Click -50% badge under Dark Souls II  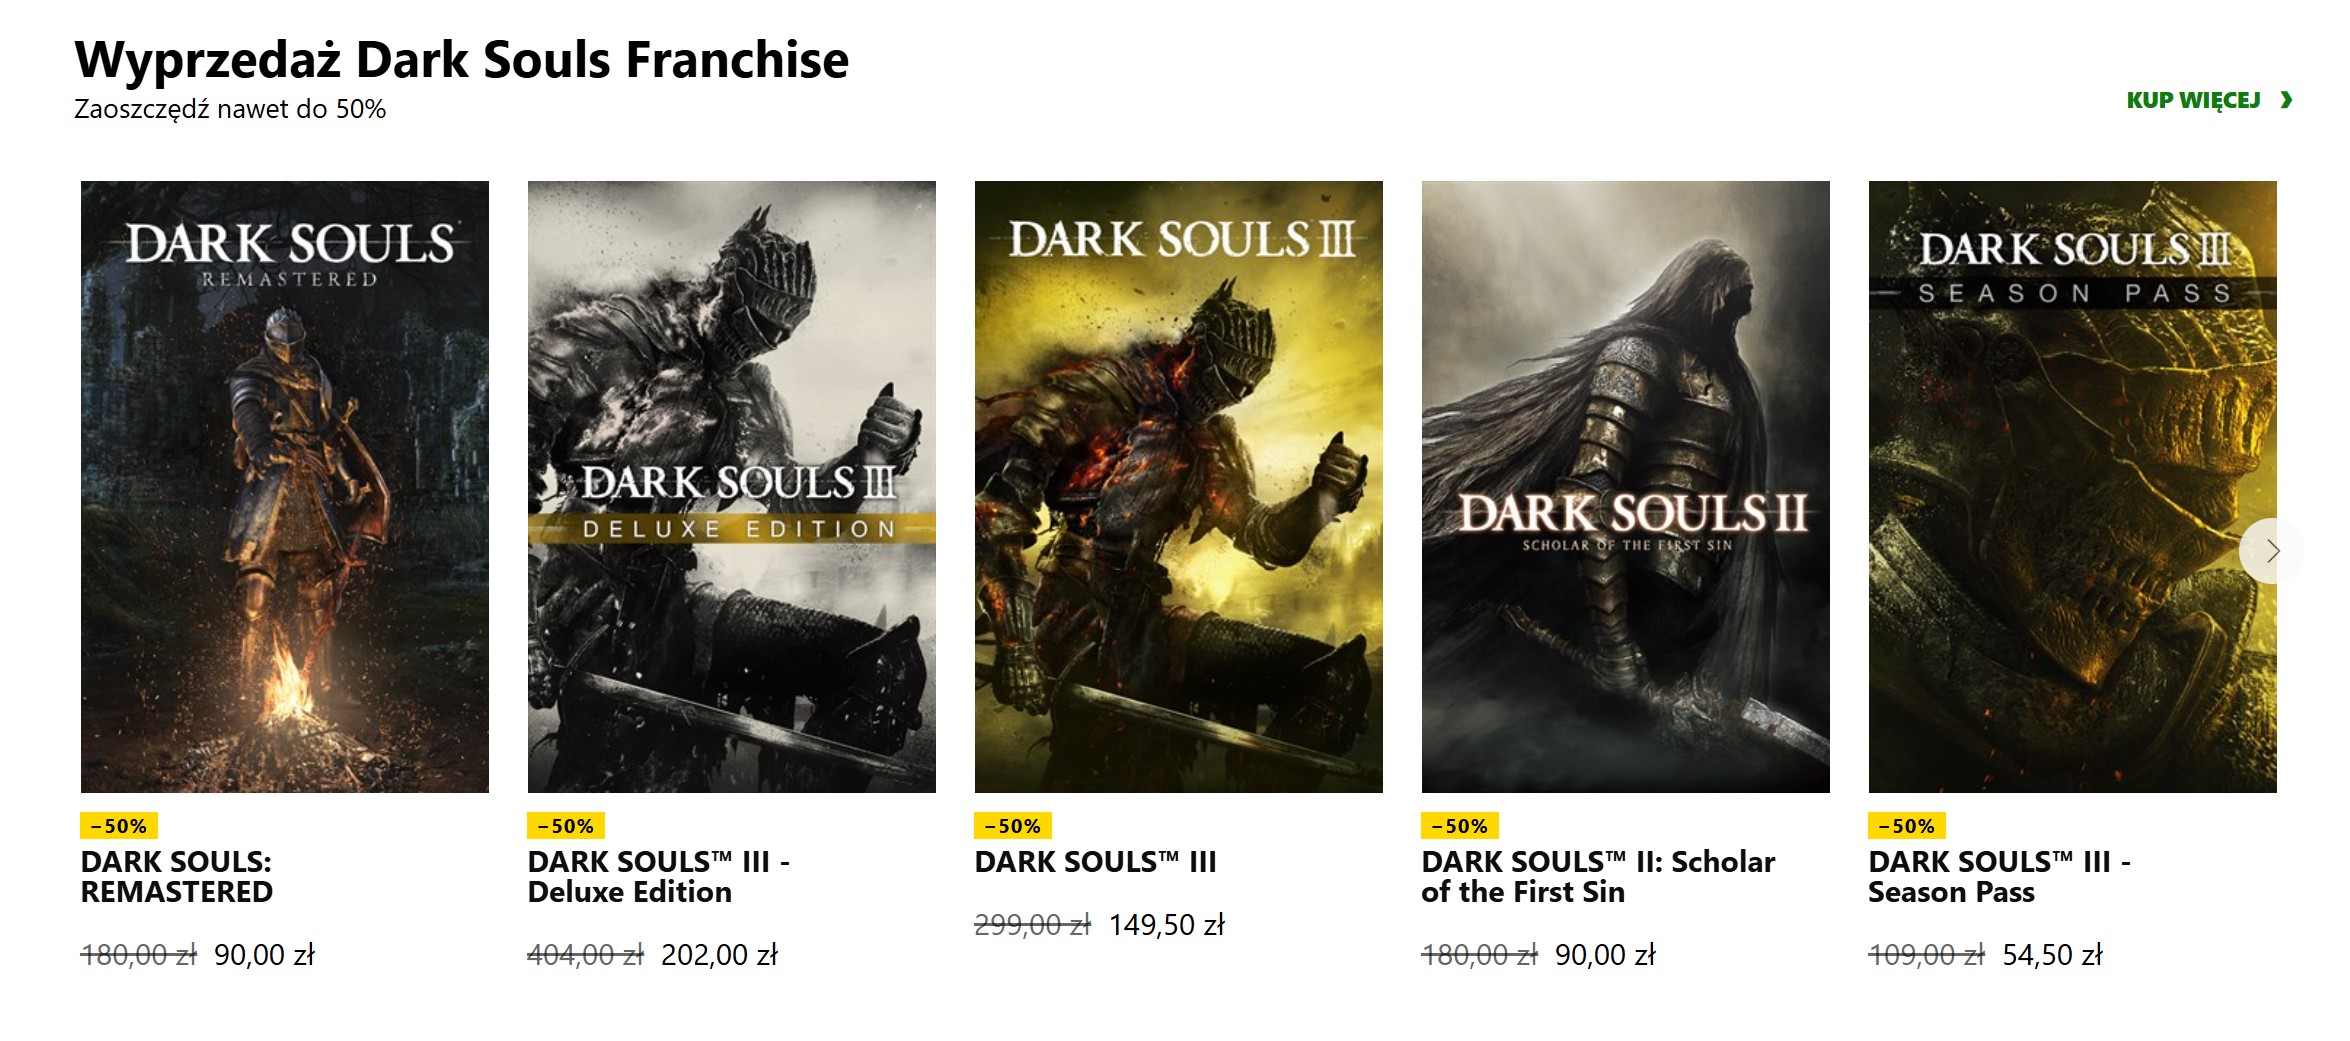coord(1460,826)
